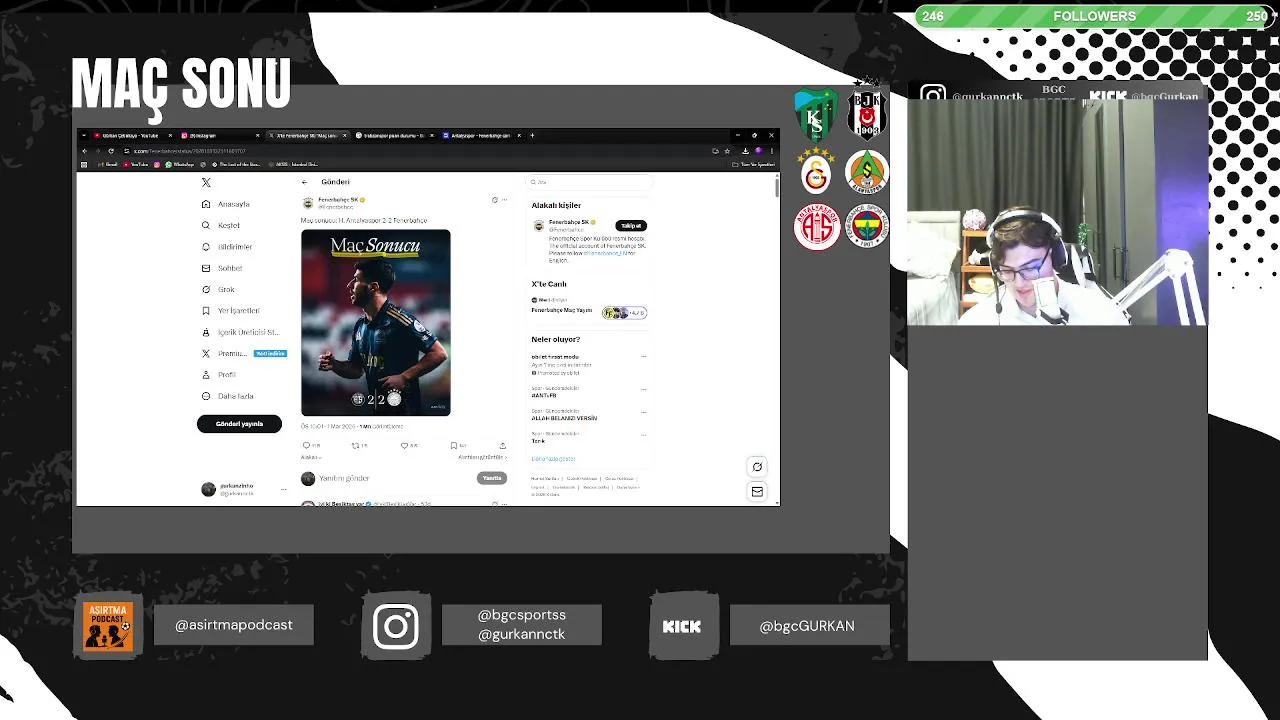This screenshot has width=1280, height=720.
Task: Select the X Fenerbahçe SK tab
Action: (x=307, y=135)
